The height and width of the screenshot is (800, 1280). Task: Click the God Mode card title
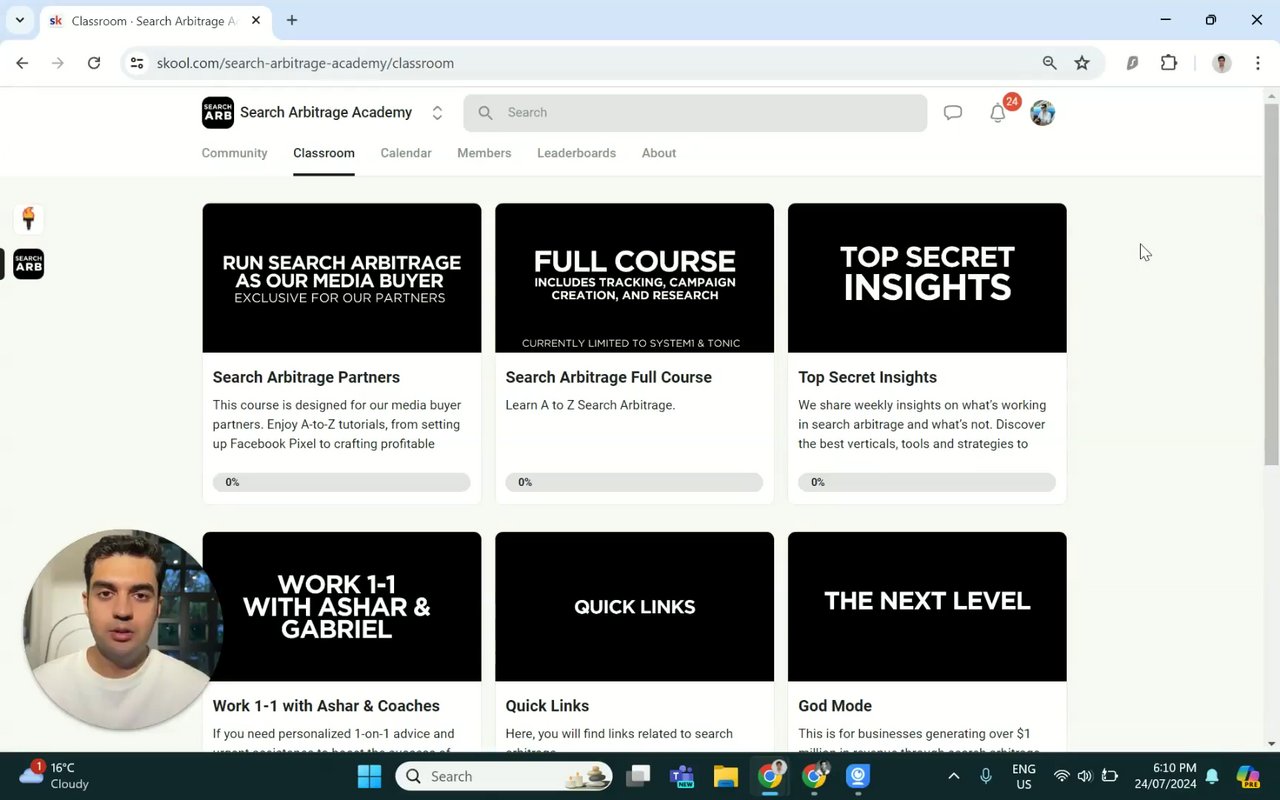[x=835, y=706]
